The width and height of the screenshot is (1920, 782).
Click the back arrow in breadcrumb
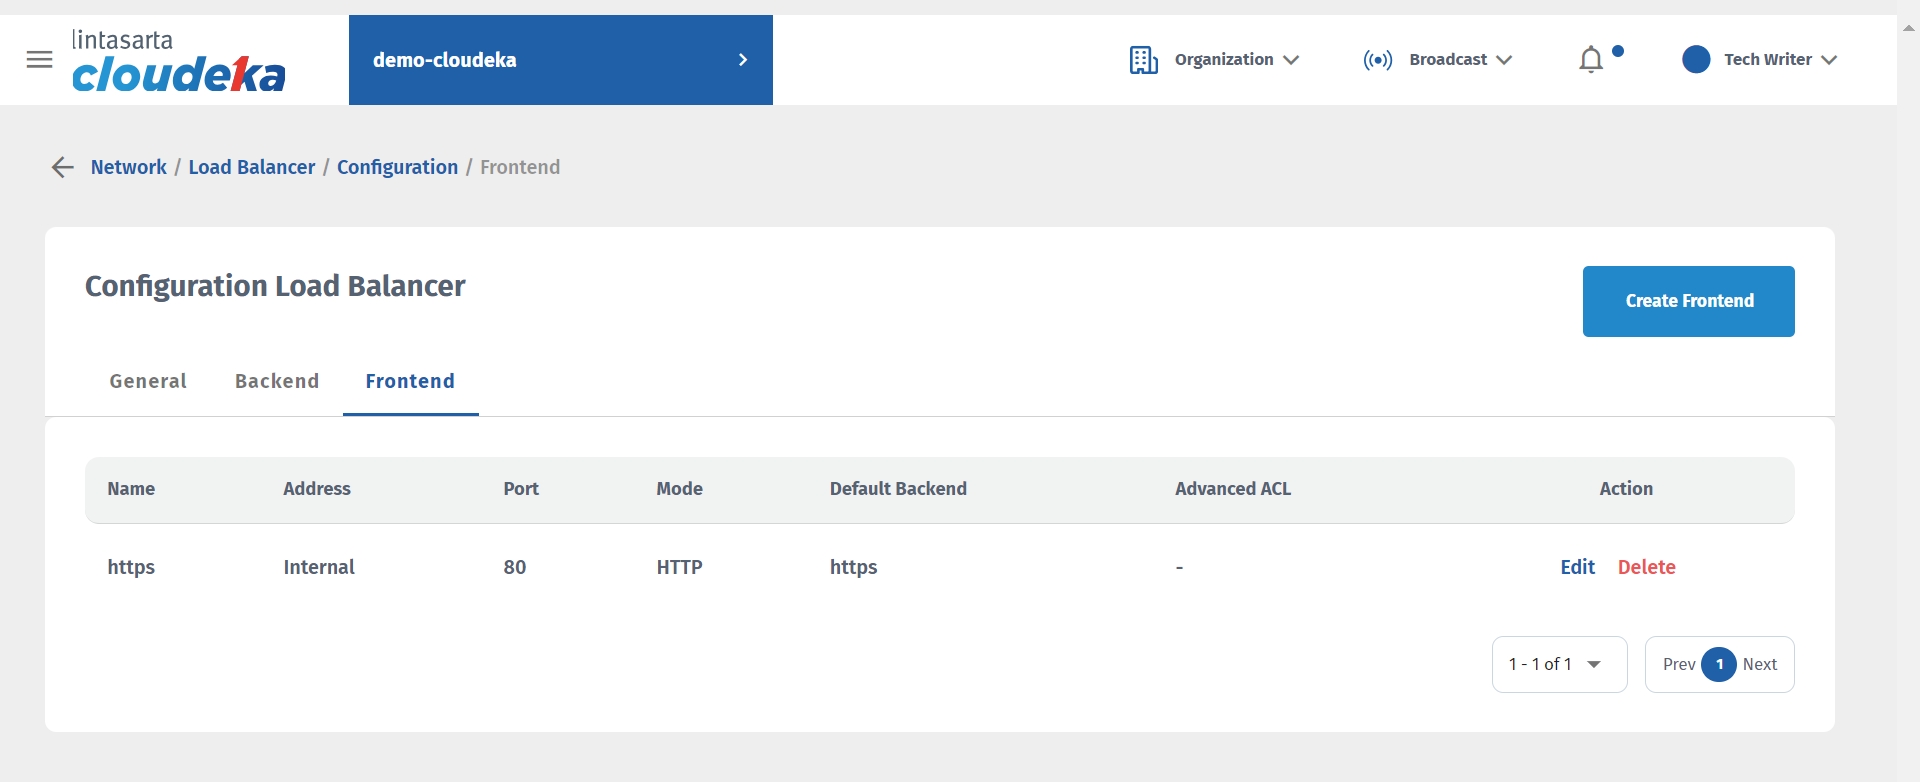pos(62,167)
